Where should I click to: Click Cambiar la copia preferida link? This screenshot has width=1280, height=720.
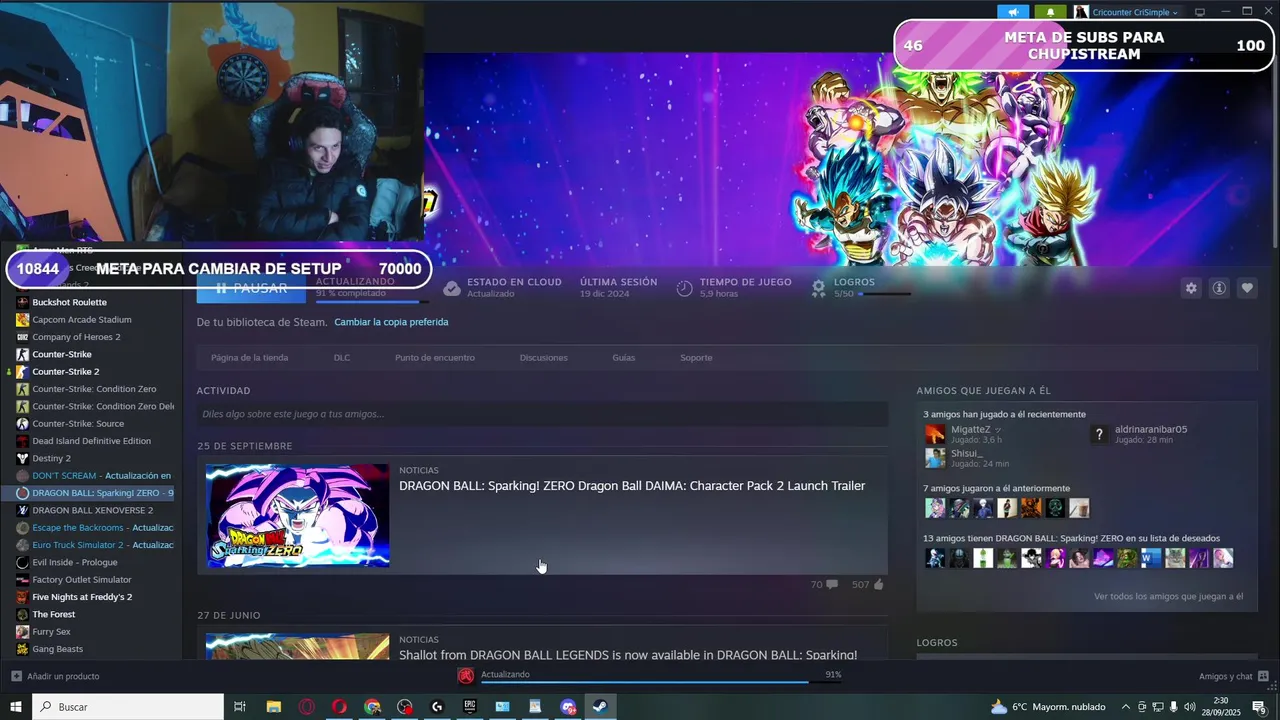pyautogui.click(x=391, y=322)
